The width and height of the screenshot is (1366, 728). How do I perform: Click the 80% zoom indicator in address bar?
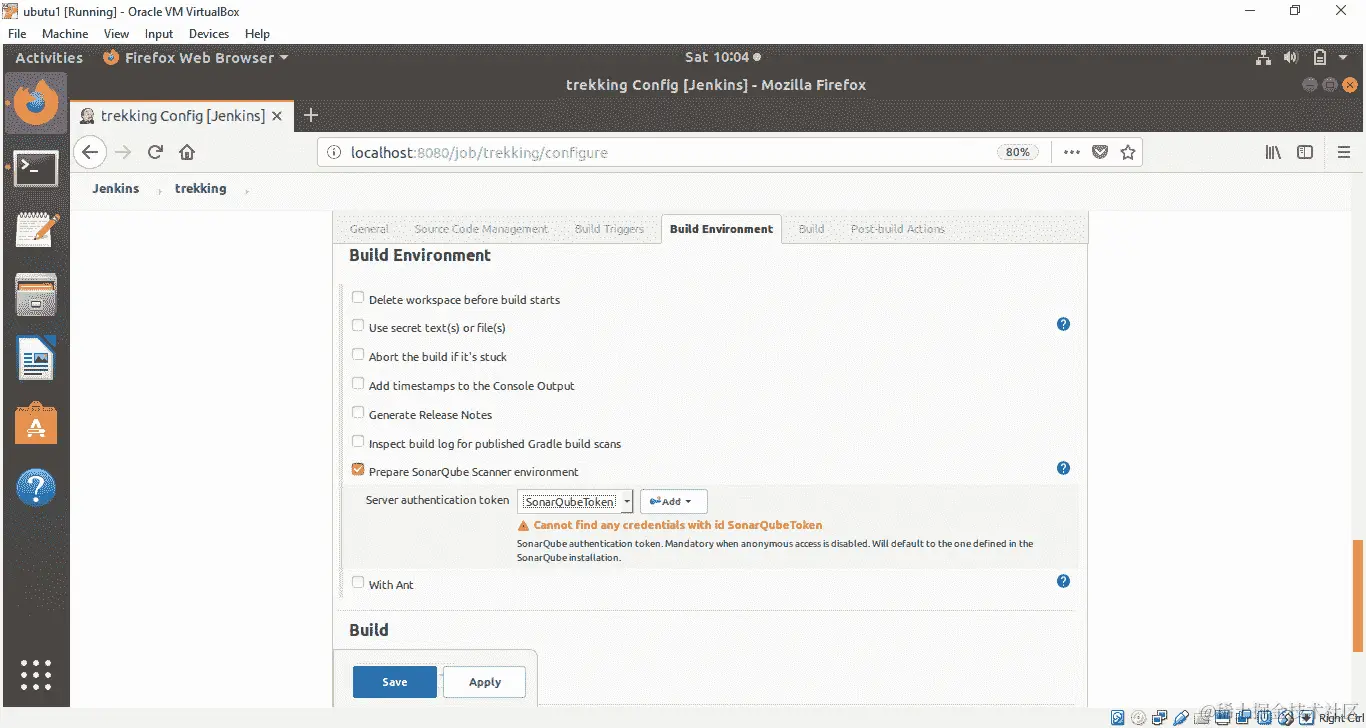(x=1017, y=152)
